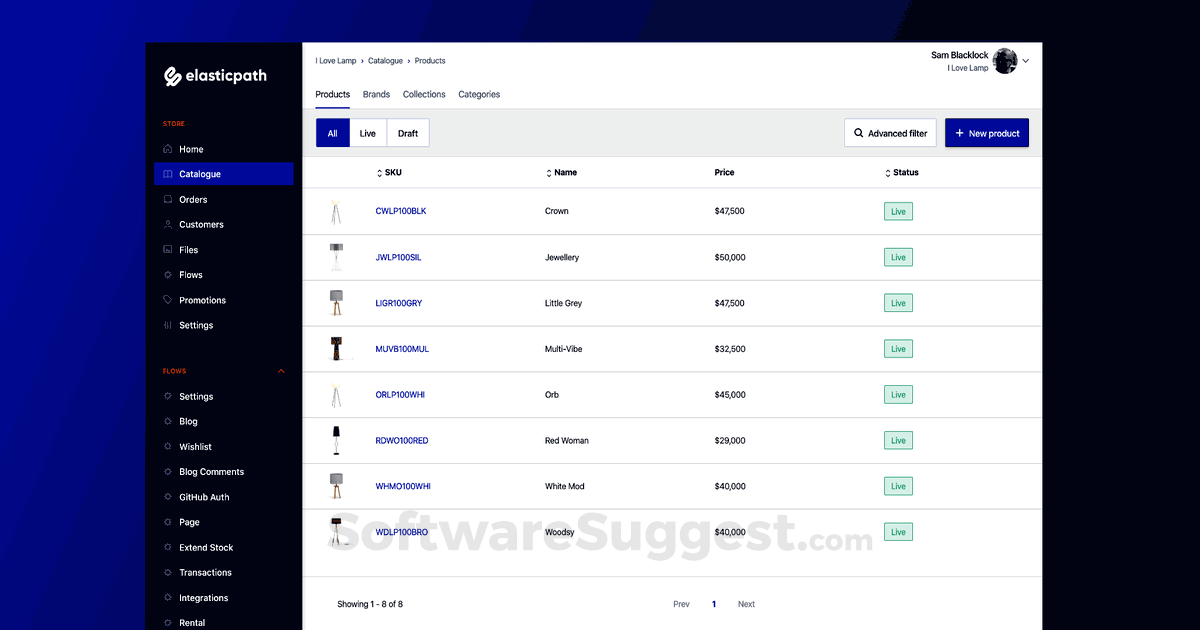
Task: Open product WDLP100BRO Woodsy
Action: click(x=401, y=532)
